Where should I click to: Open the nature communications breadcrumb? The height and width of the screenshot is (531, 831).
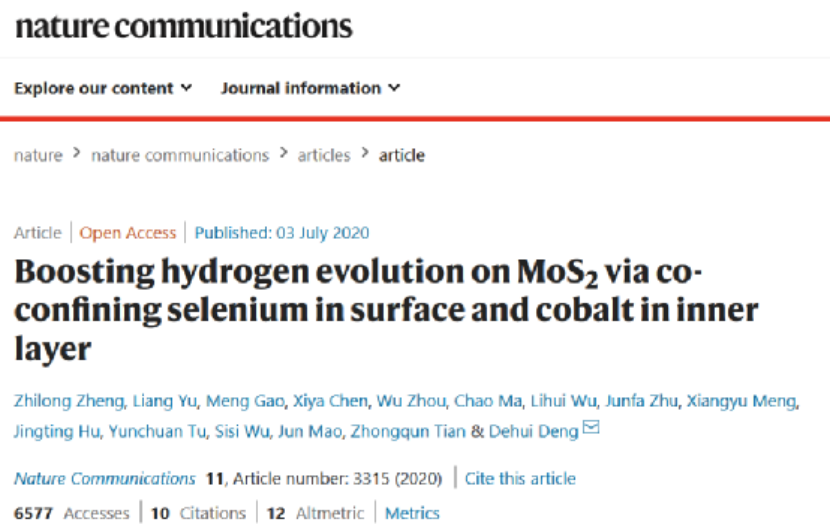[180, 155]
